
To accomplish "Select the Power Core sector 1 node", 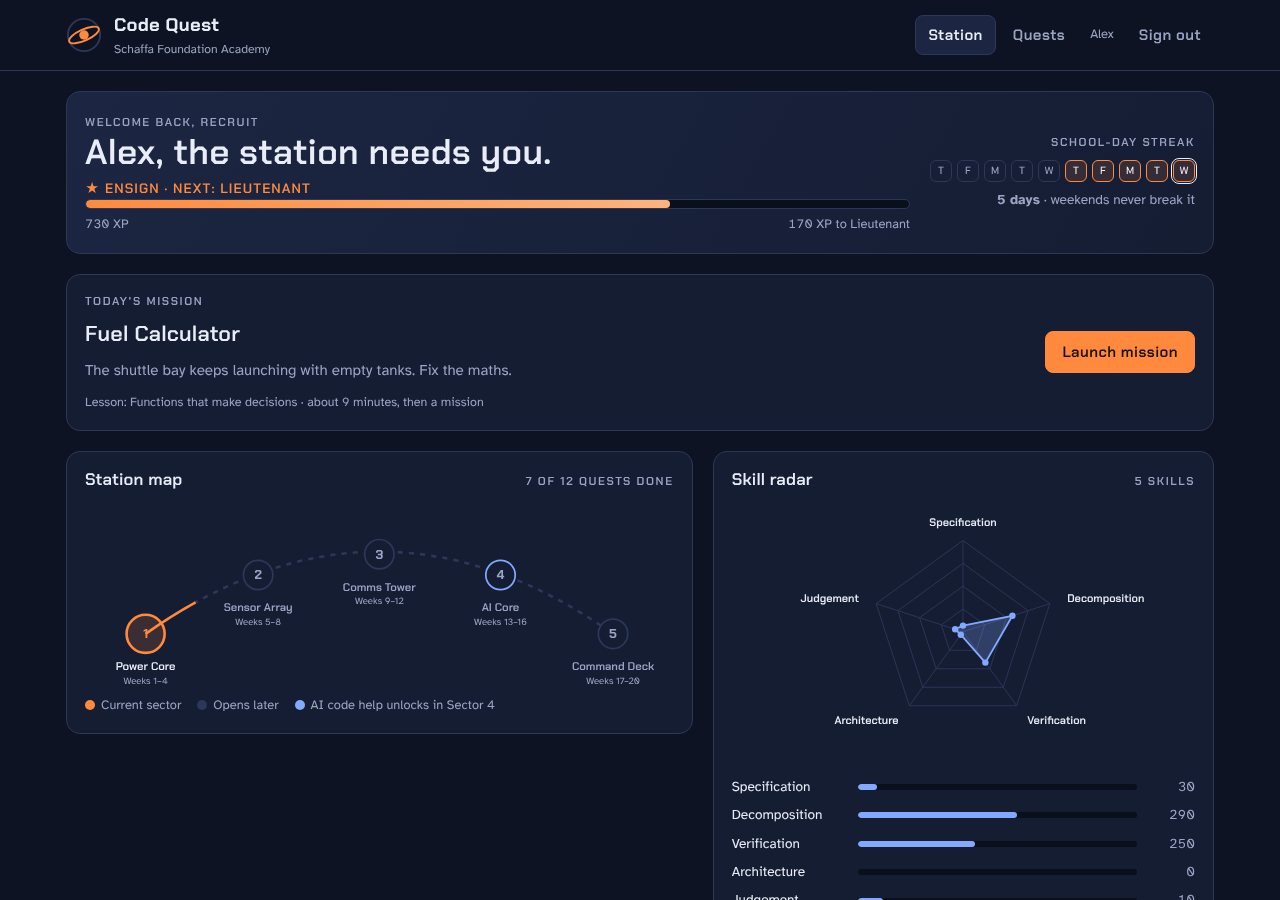I will click(x=146, y=633).
